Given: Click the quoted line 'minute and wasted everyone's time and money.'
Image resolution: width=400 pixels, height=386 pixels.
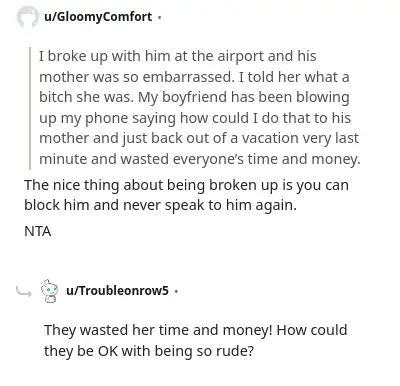Looking at the screenshot, I should tap(200, 159).
